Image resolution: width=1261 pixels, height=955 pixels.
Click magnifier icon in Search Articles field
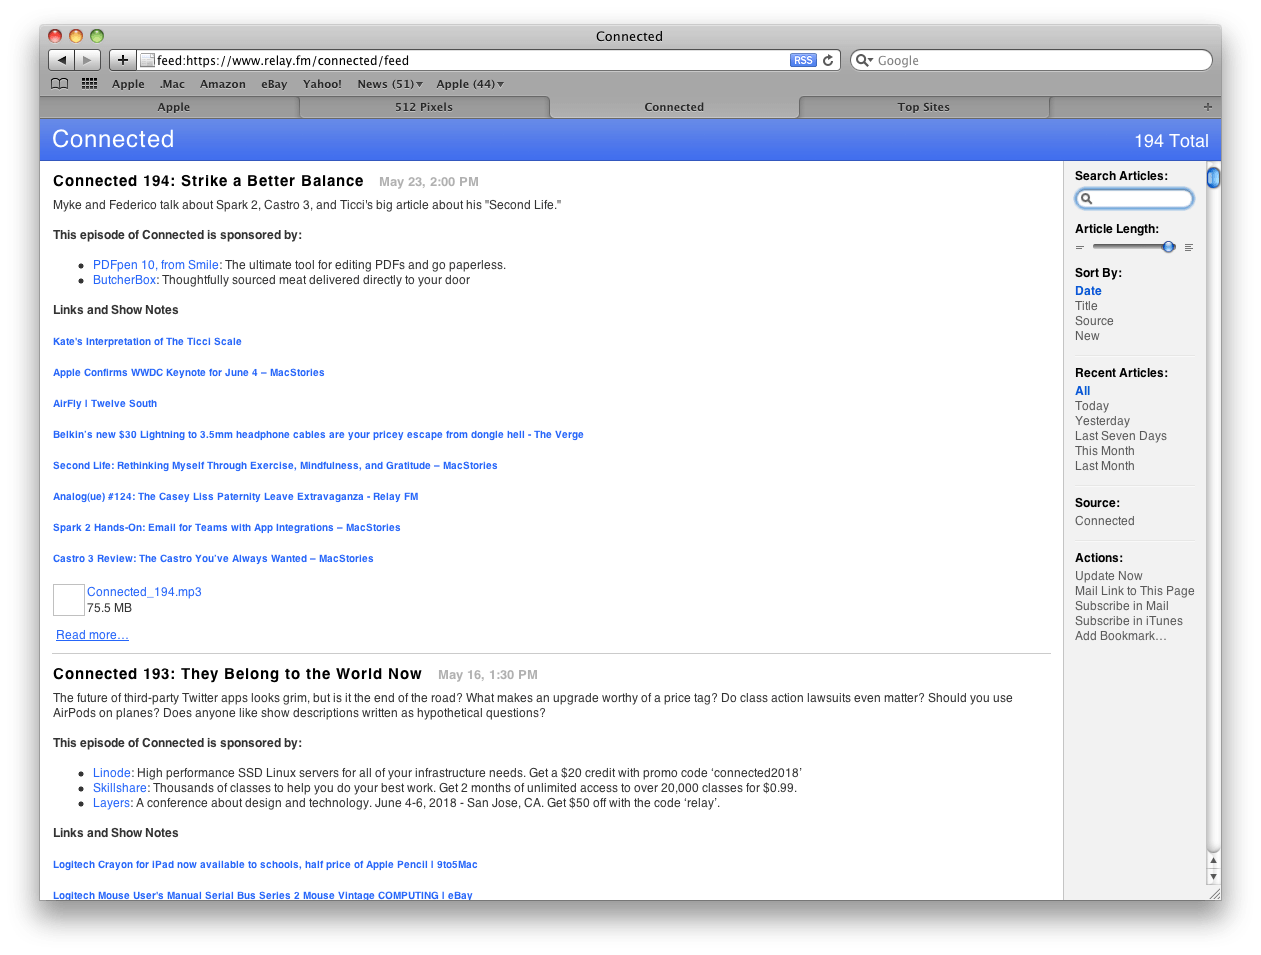click(x=1087, y=199)
